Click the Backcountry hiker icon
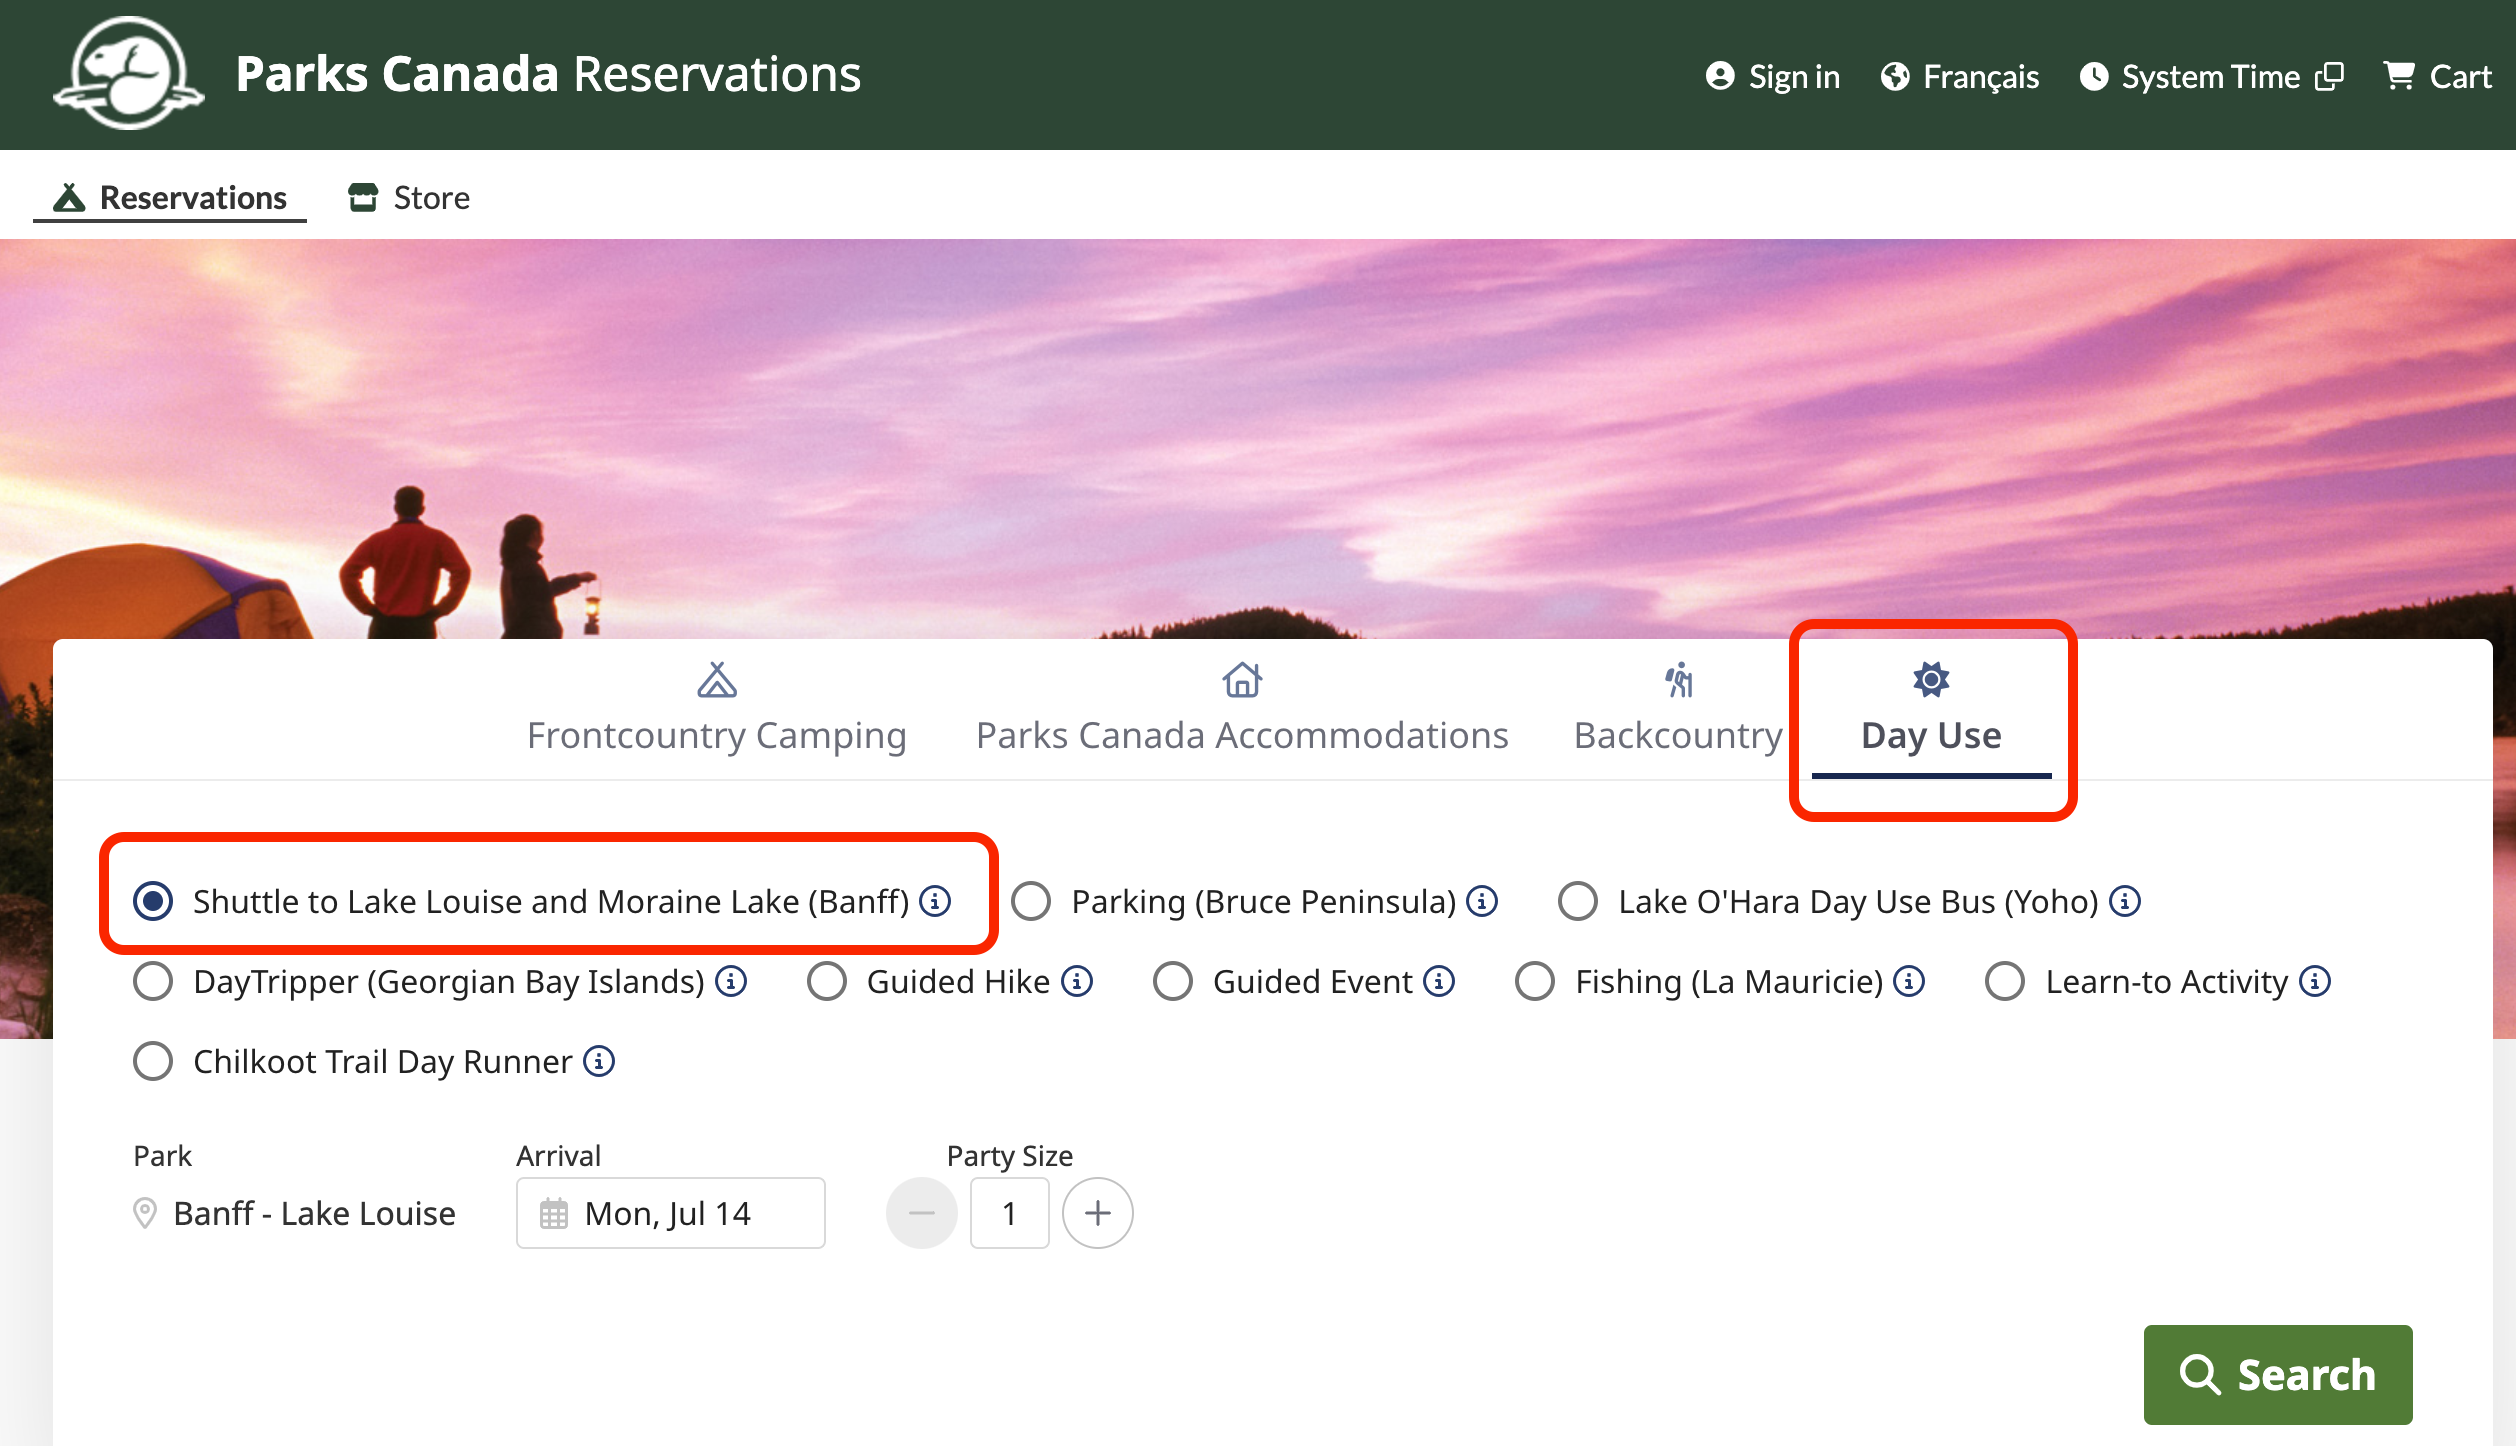2516x1446 pixels. [1679, 680]
